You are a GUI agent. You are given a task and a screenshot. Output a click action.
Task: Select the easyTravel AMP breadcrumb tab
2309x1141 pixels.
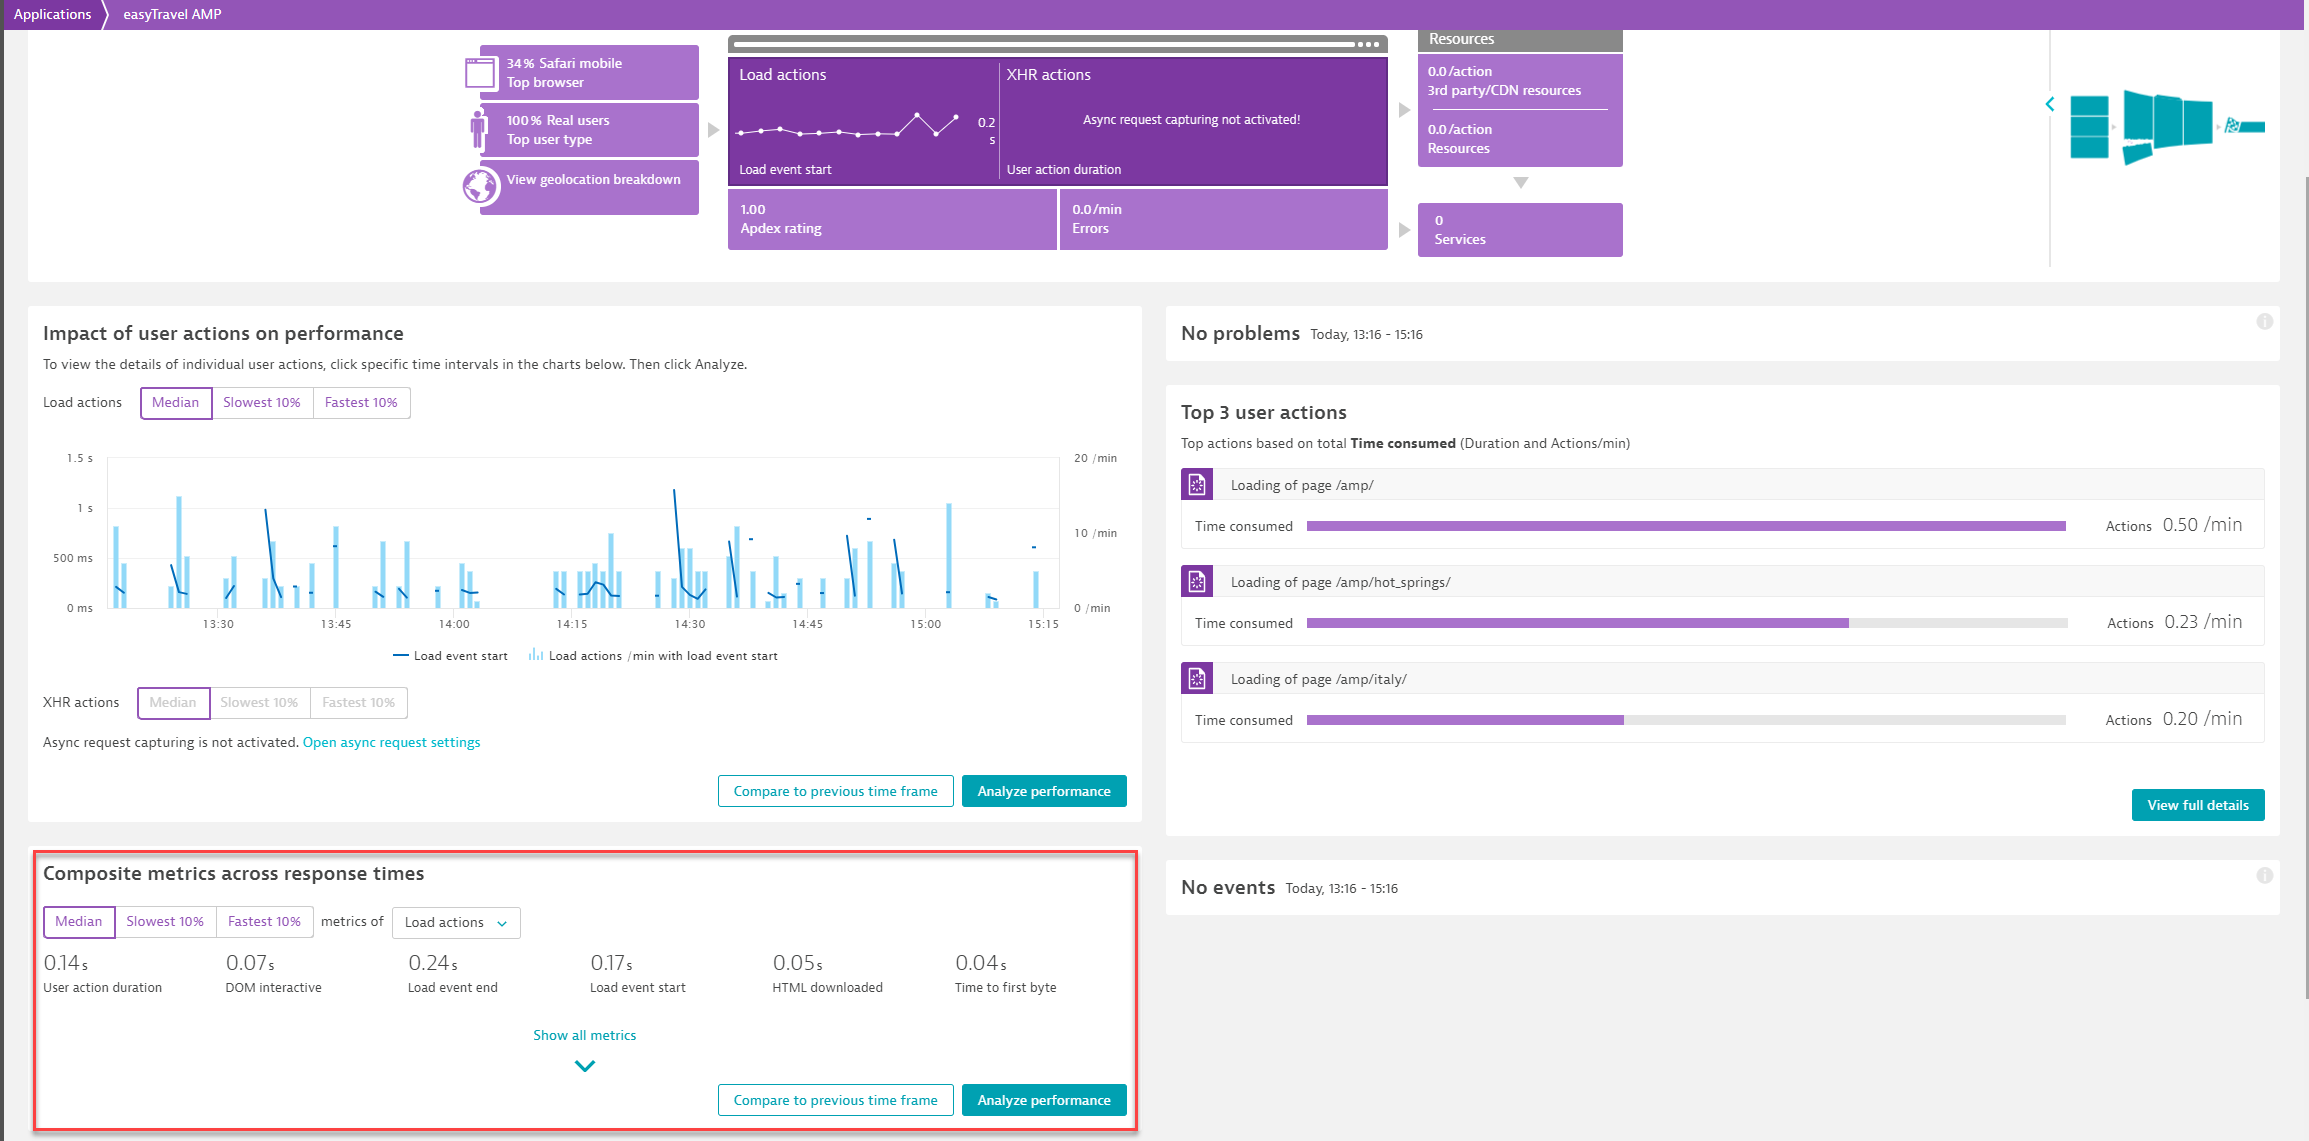tap(175, 13)
